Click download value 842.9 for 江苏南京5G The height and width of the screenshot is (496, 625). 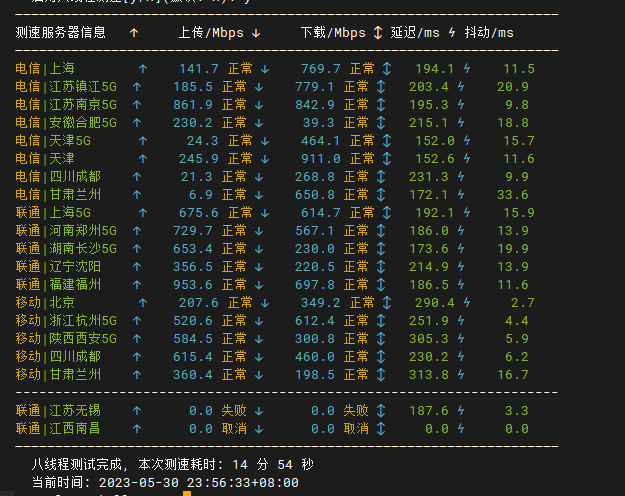tap(314, 104)
